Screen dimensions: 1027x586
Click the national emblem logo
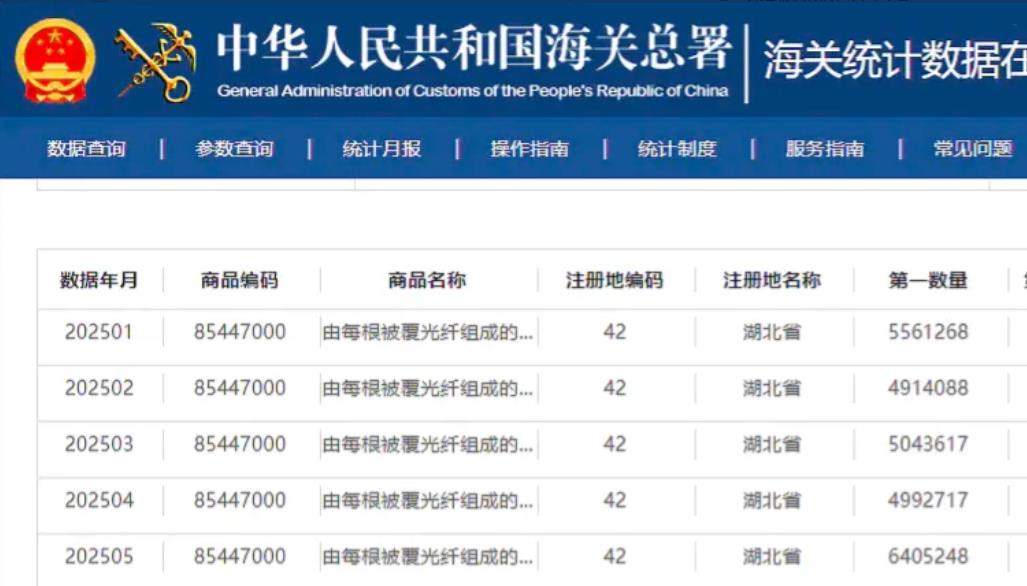coord(54,61)
